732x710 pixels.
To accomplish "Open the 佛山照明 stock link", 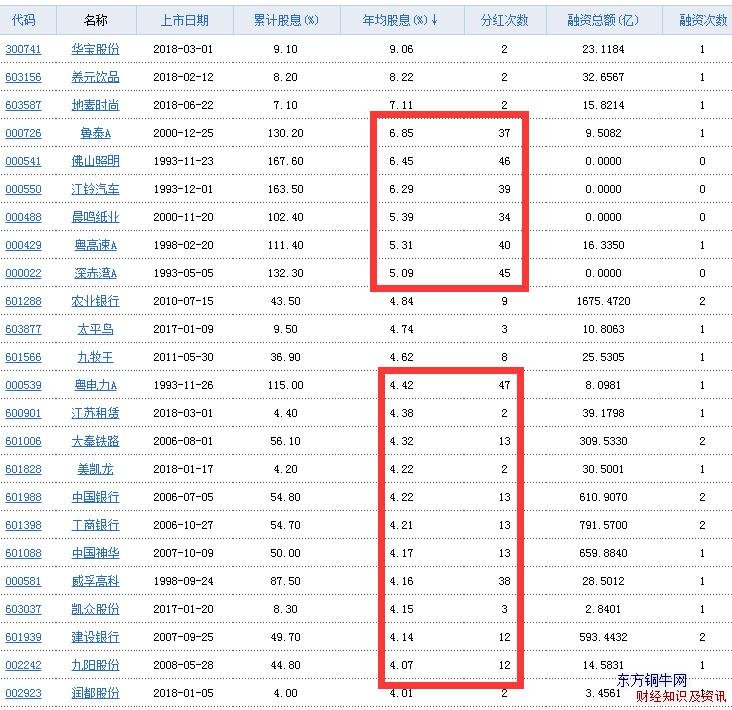I will (95, 161).
